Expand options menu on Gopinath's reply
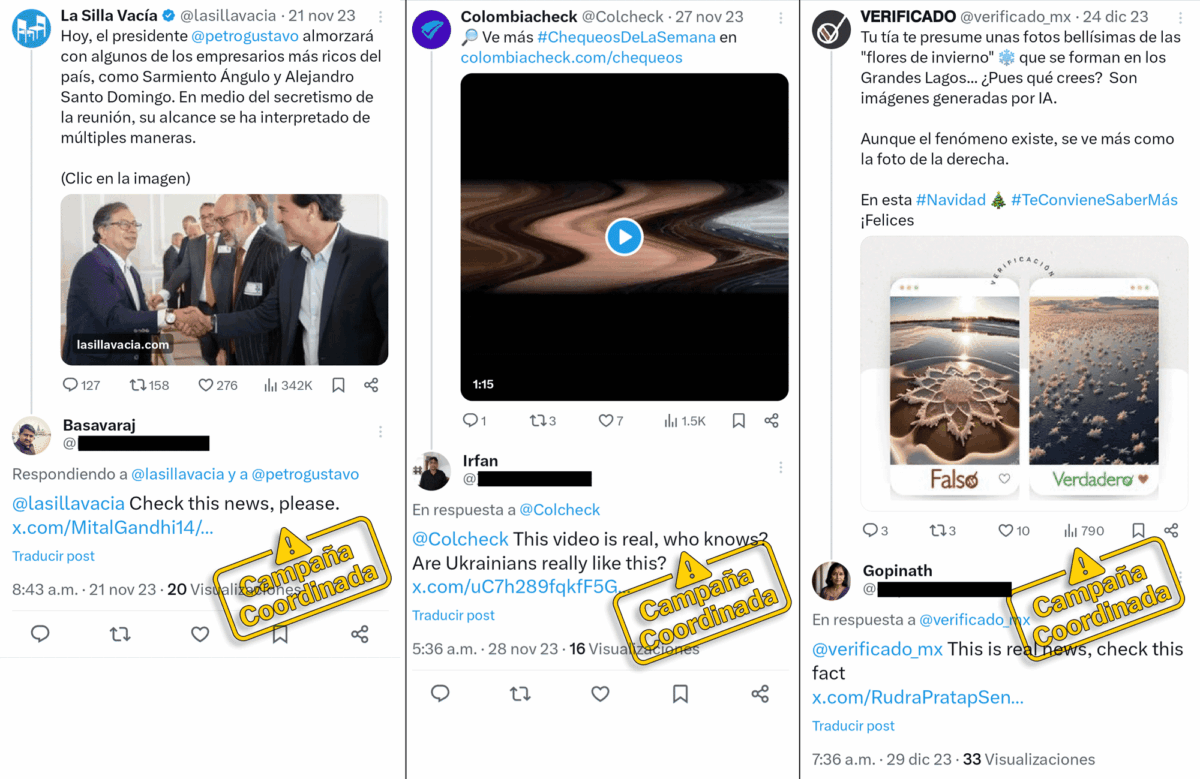The width and height of the screenshot is (1200, 779). pos(1180,577)
